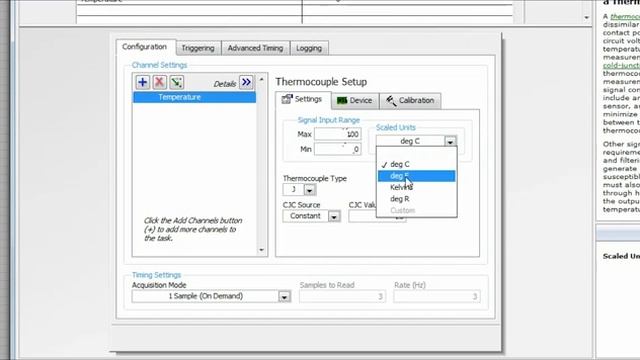Open the CJC Source Constant dropdown
Screen dimensions: 640x360
[334, 216]
